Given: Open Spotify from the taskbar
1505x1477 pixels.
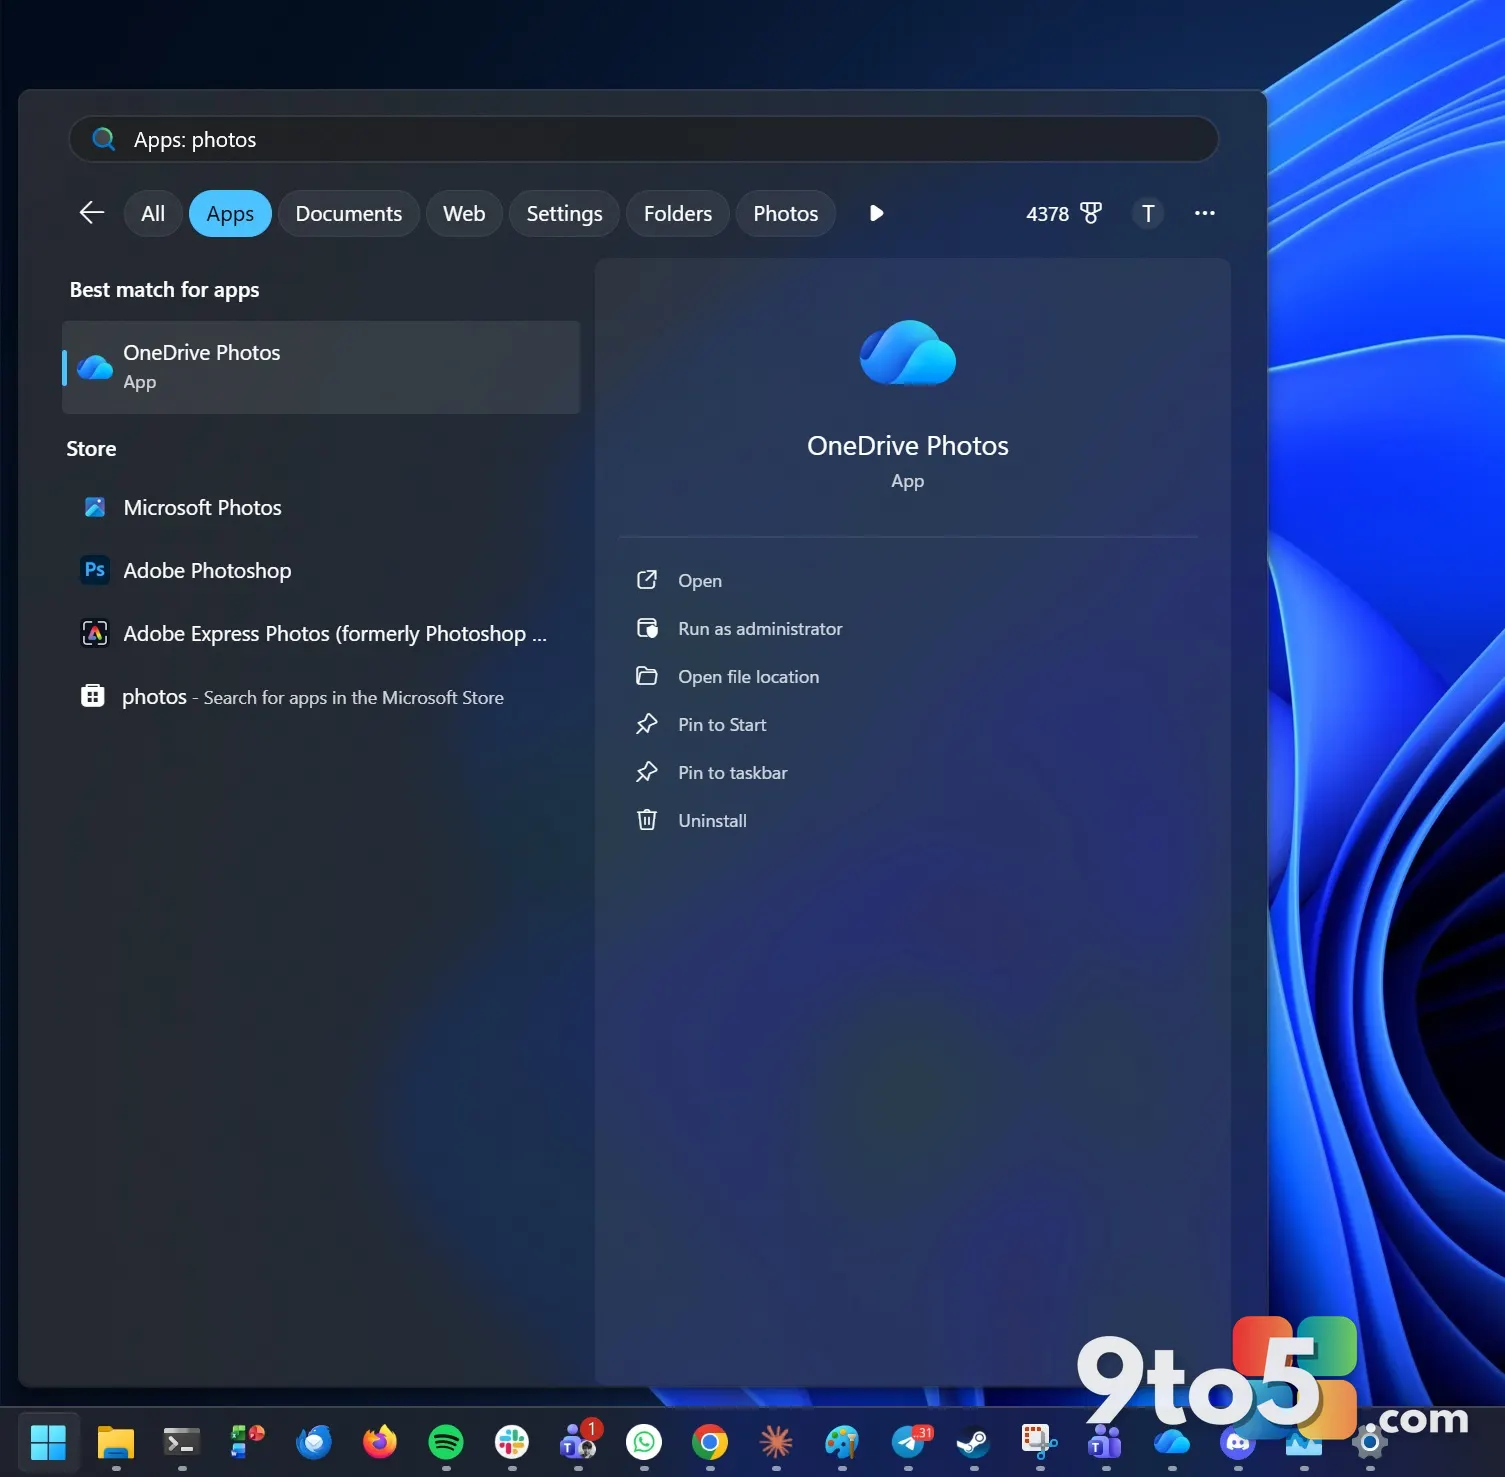Looking at the screenshot, I should tap(446, 1442).
